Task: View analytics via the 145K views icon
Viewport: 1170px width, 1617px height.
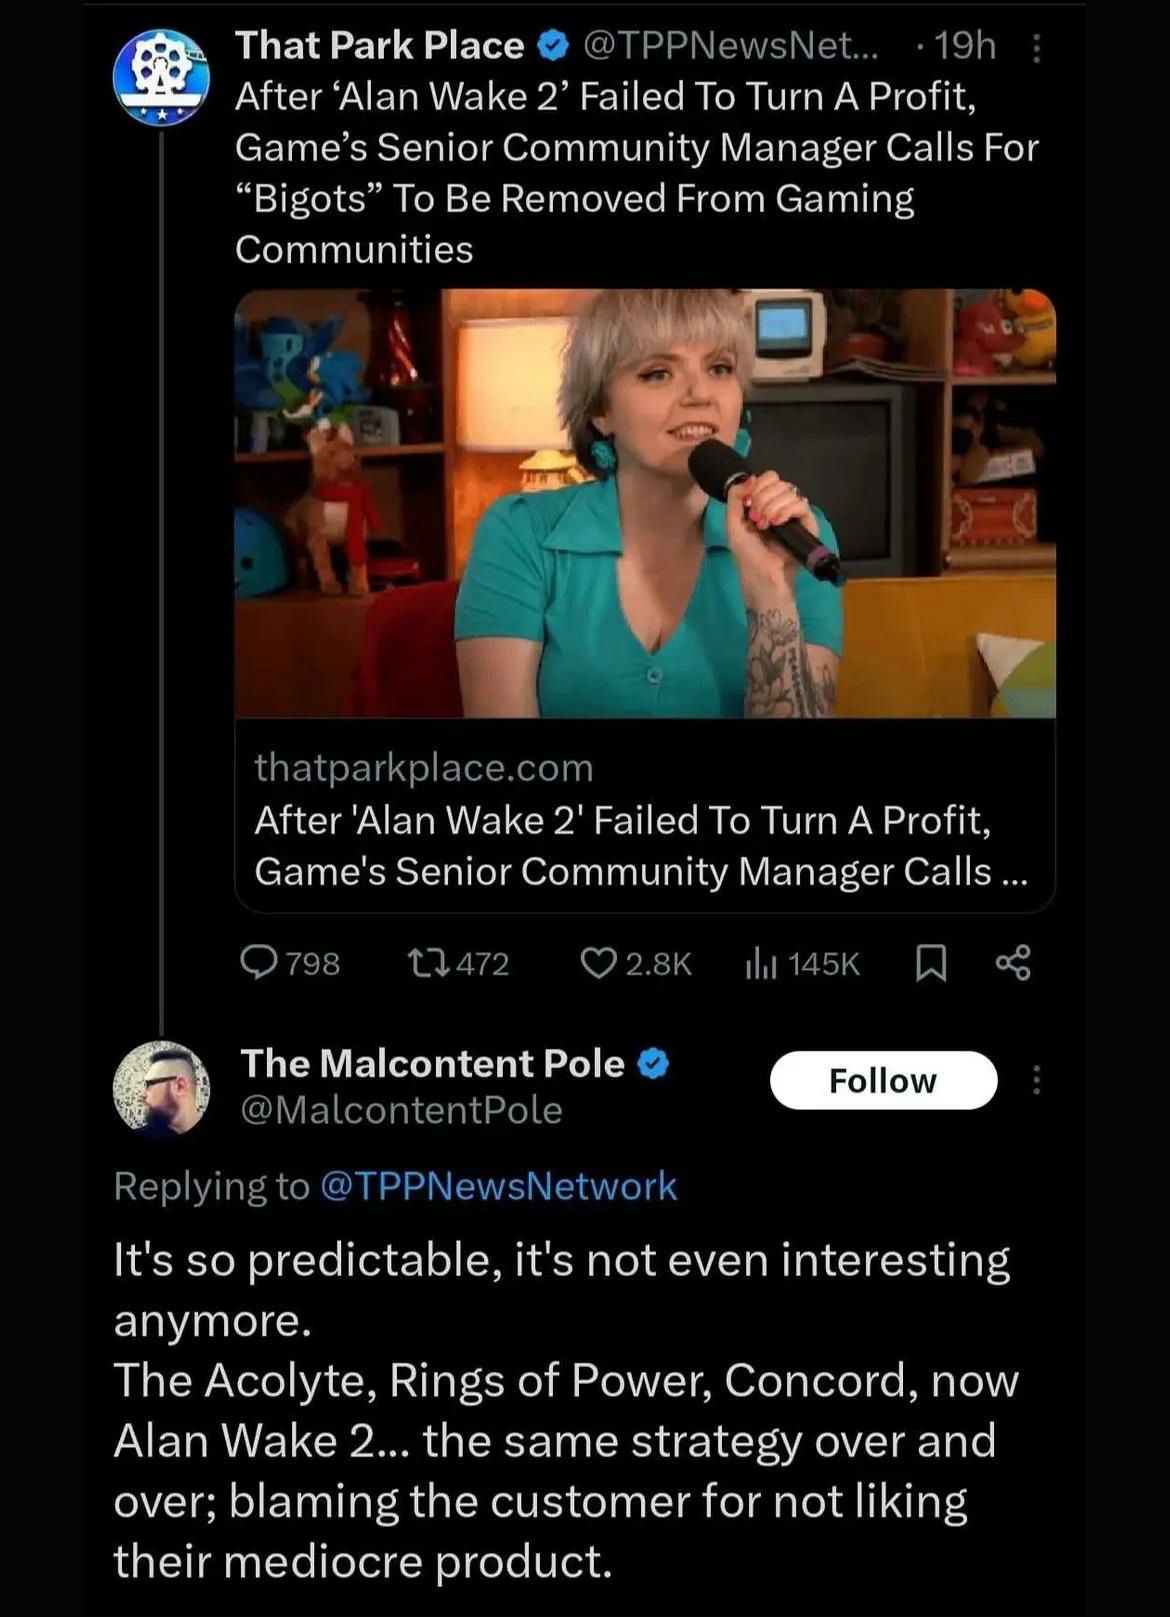Action: [x=761, y=963]
